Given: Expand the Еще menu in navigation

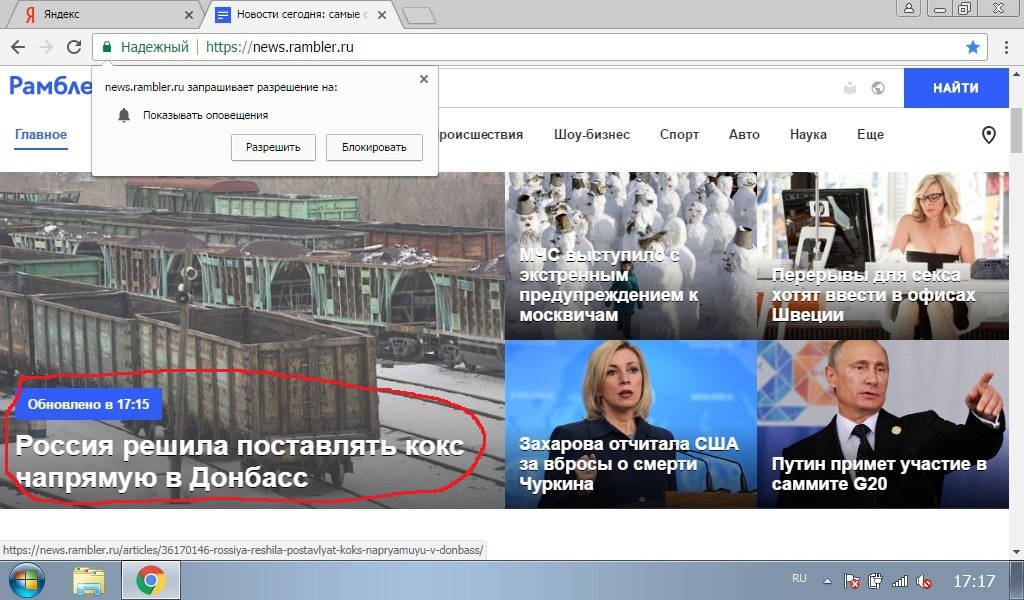Looking at the screenshot, I should coord(870,135).
